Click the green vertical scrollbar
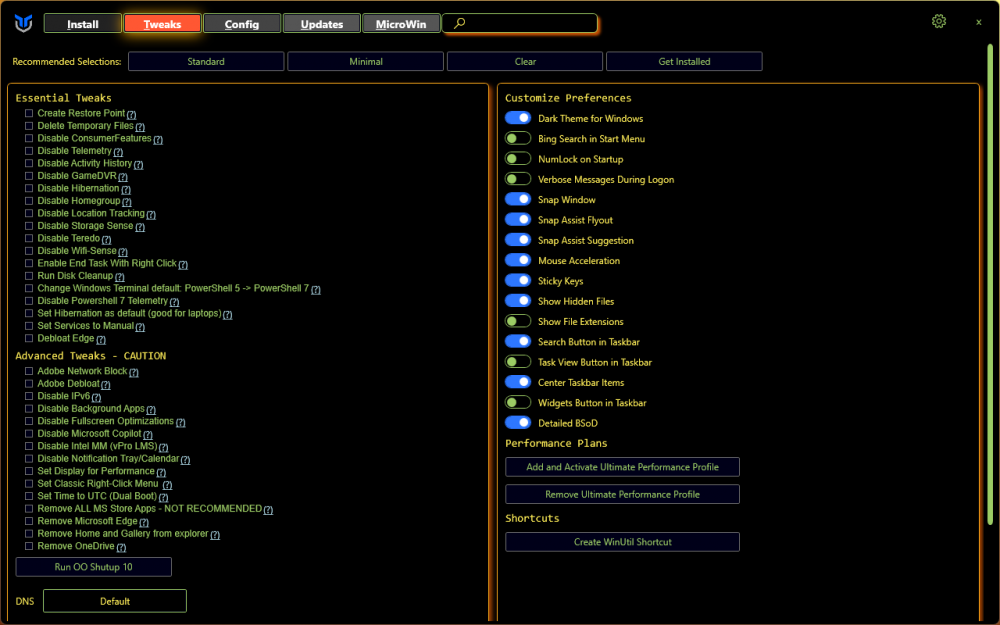This screenshot has height=625, width=1000. tap(990, 284)
